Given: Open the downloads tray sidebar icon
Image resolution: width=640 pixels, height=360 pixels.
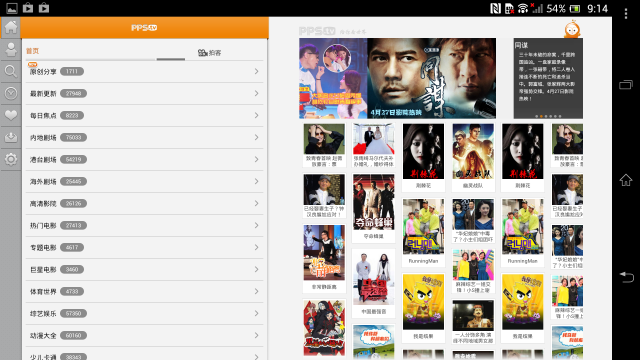Looking at the screenshot, I should (11, 138).
